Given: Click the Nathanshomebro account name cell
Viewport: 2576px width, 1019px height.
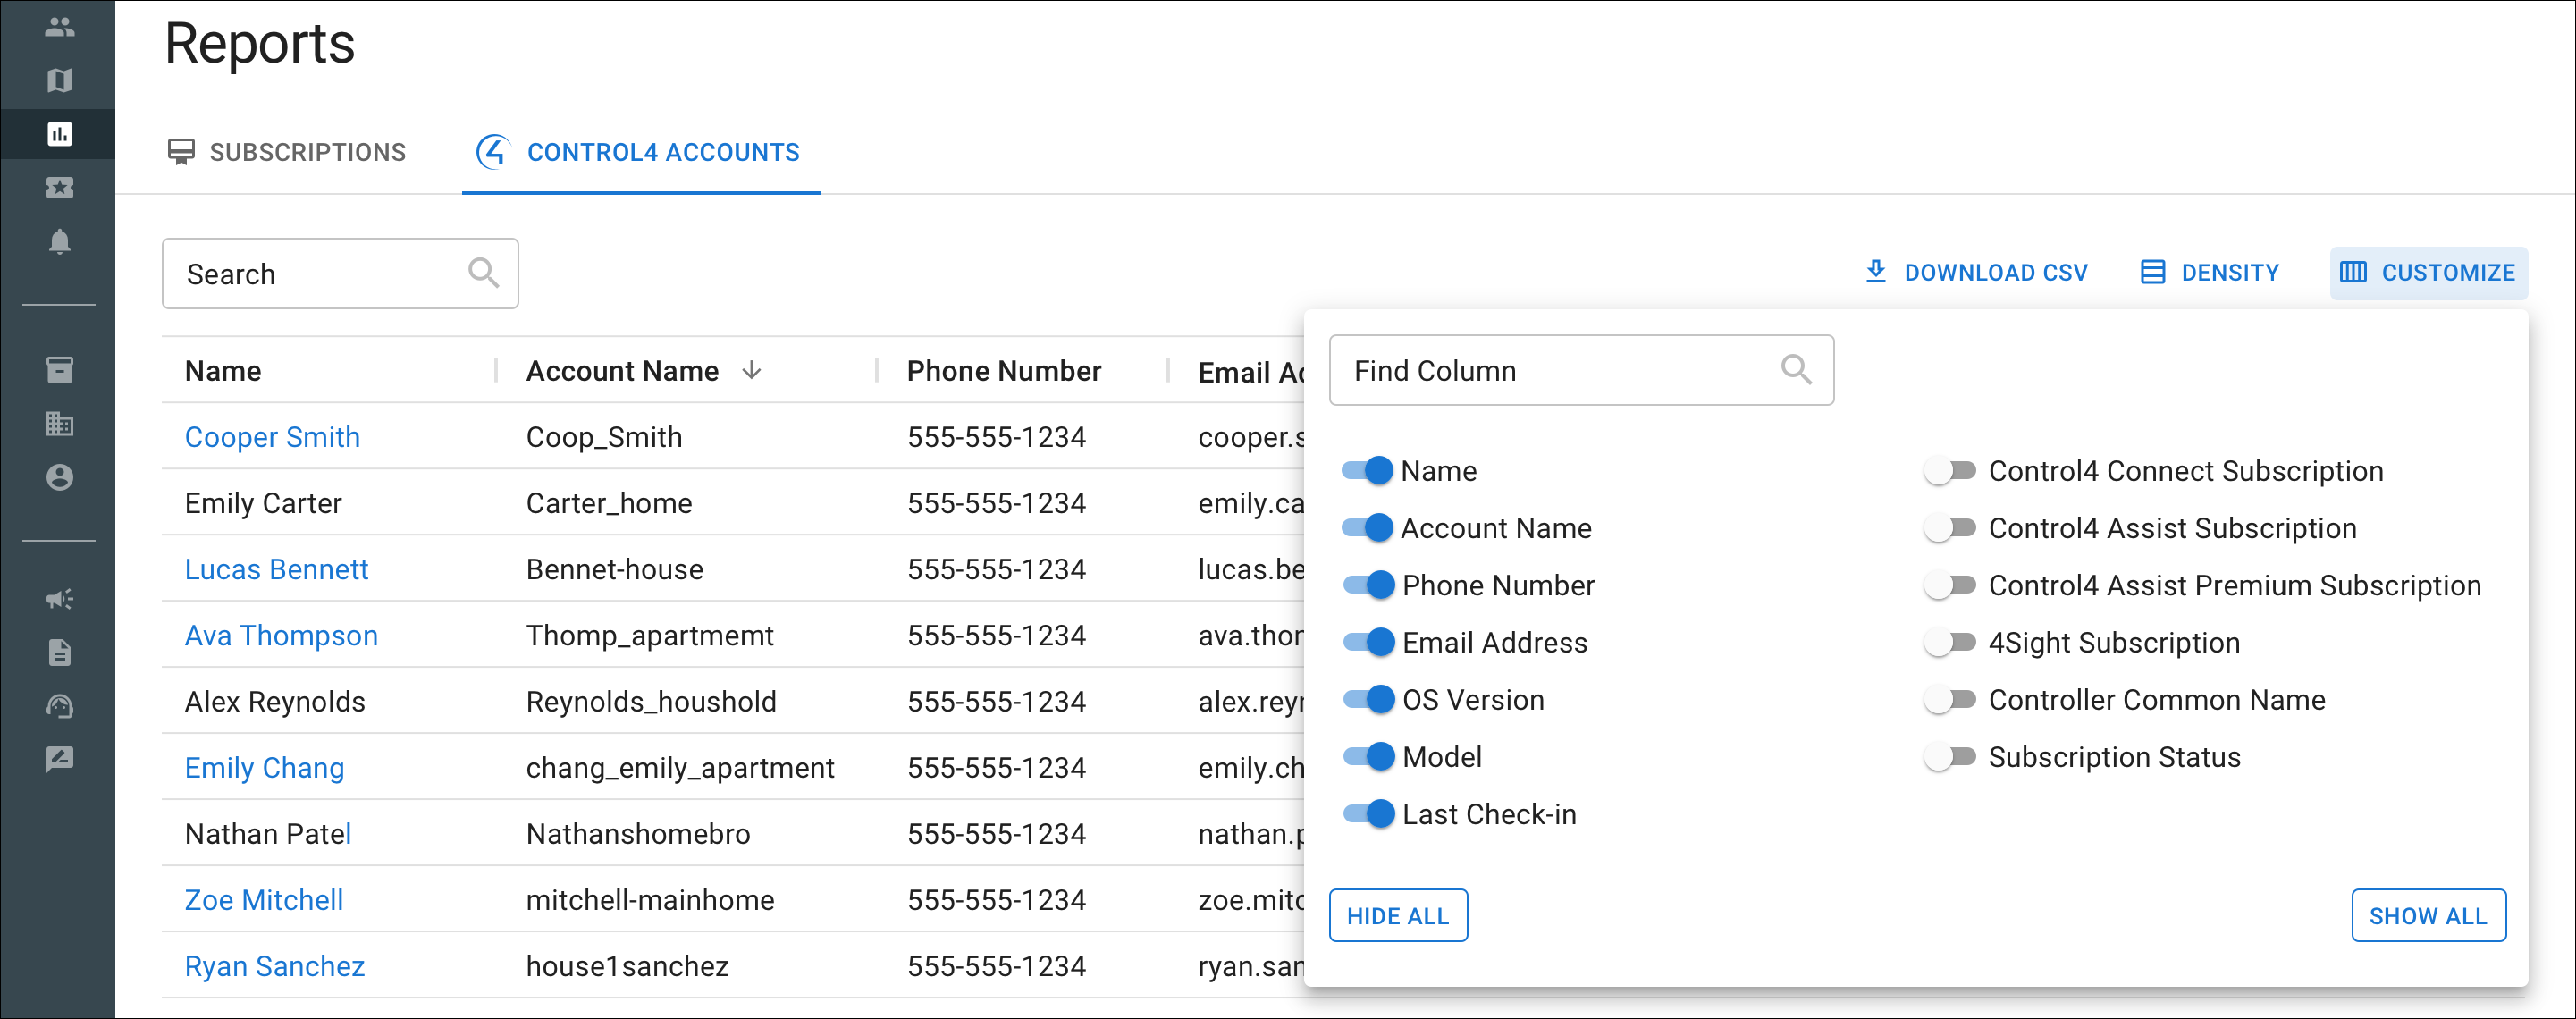Looking at the screenshot, I should (638, 832).
